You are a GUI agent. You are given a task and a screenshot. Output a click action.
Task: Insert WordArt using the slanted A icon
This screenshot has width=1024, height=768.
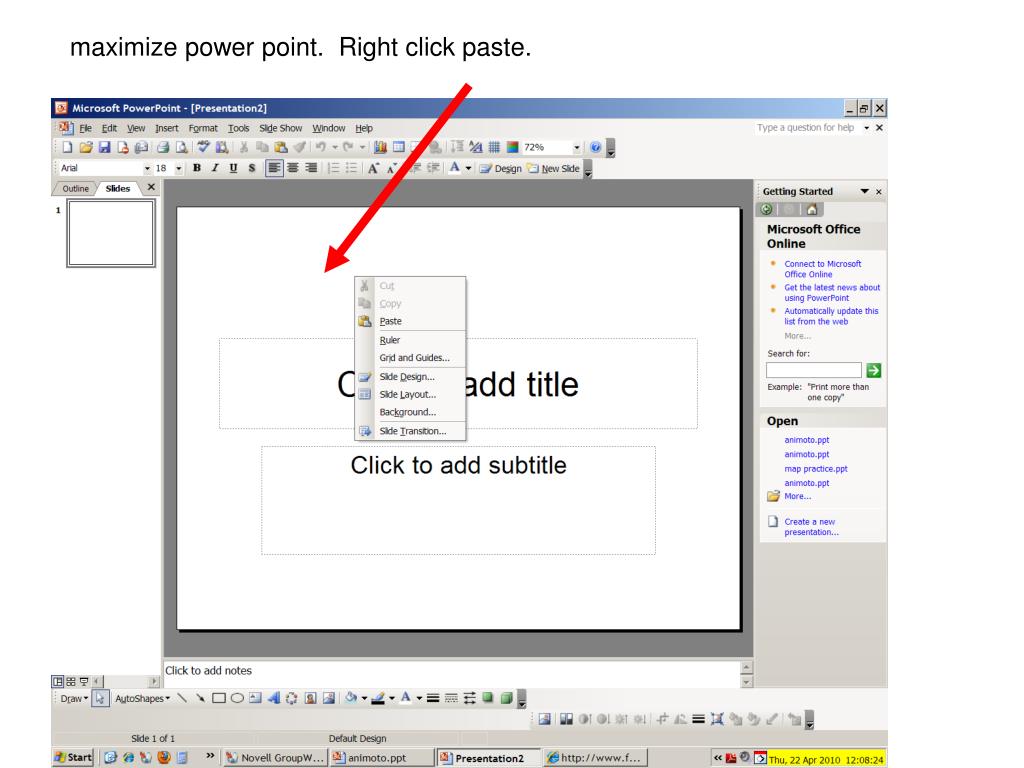click(274, 698)
